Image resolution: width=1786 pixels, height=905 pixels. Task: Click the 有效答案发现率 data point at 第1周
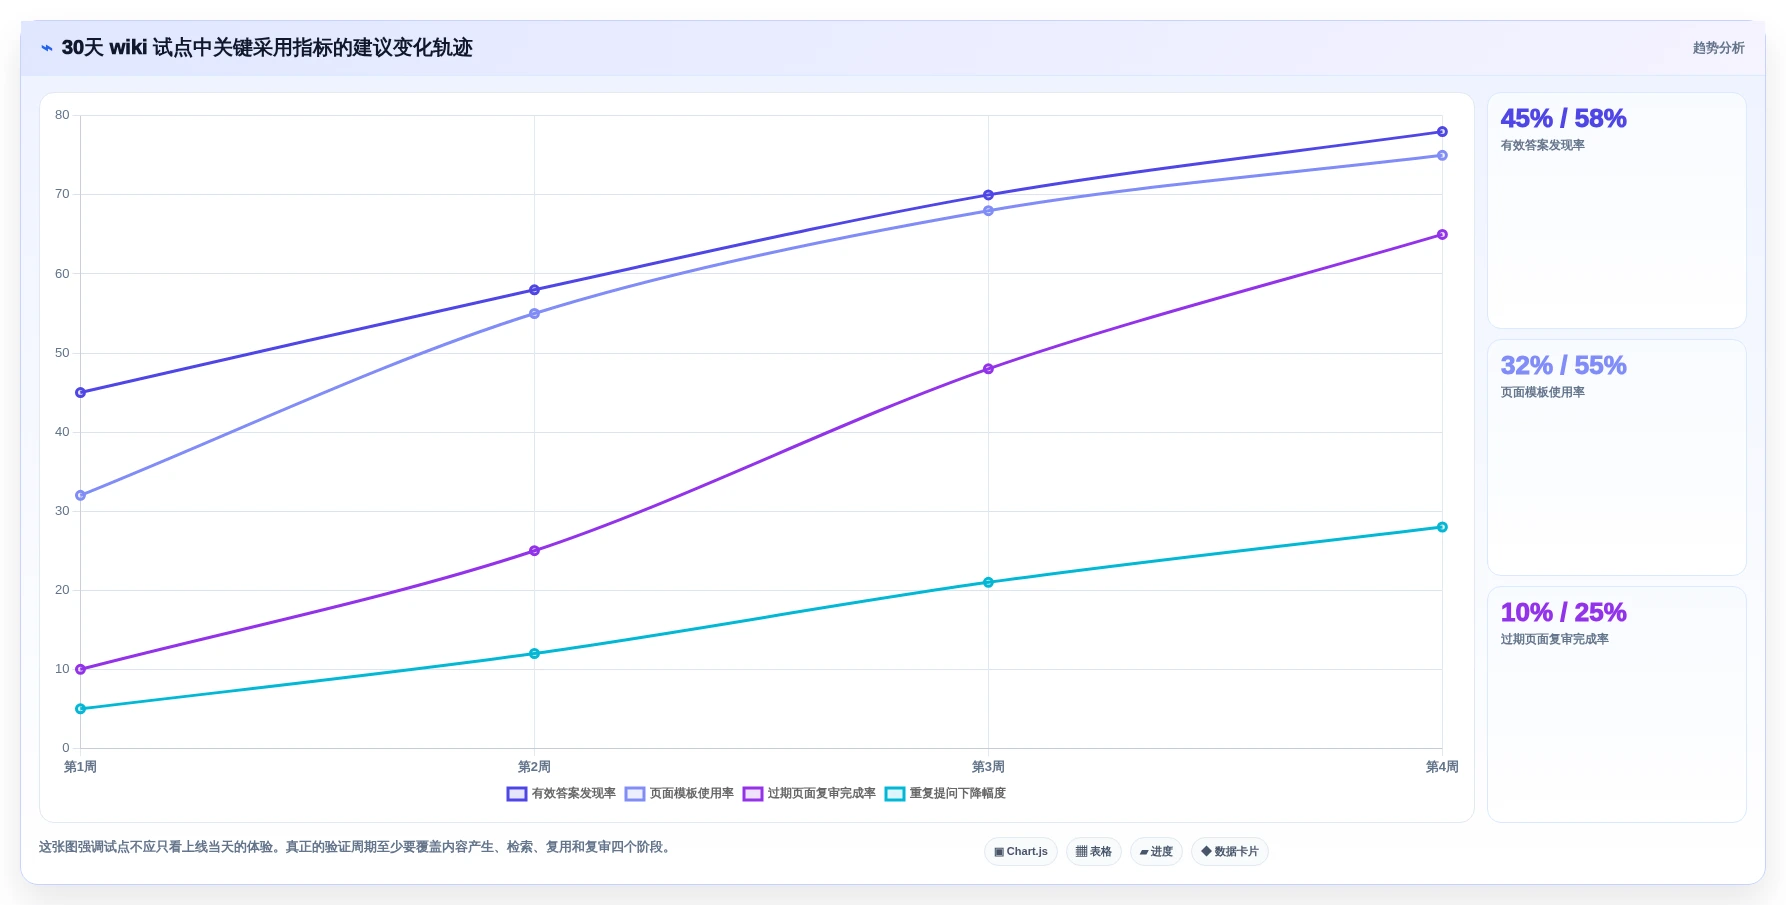(80, 393)
